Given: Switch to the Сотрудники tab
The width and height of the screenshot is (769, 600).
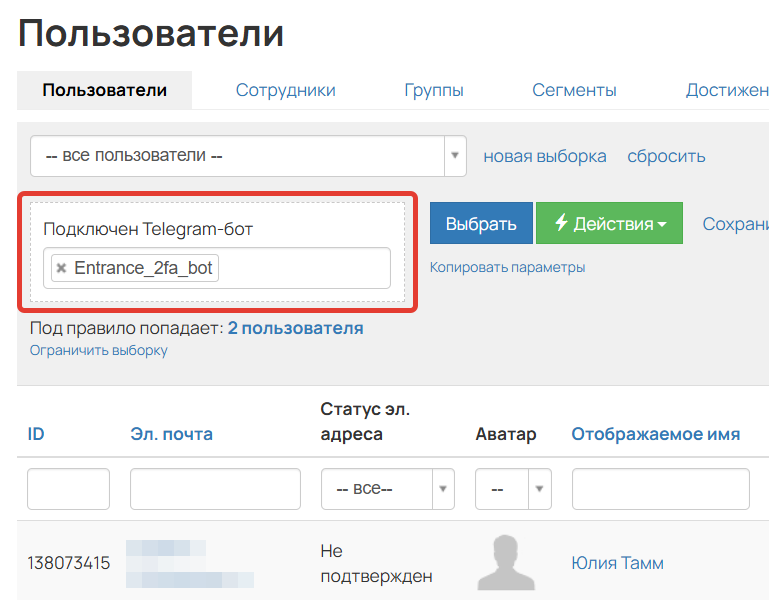Looking at the screenshot, I should [x=285, y=90].
